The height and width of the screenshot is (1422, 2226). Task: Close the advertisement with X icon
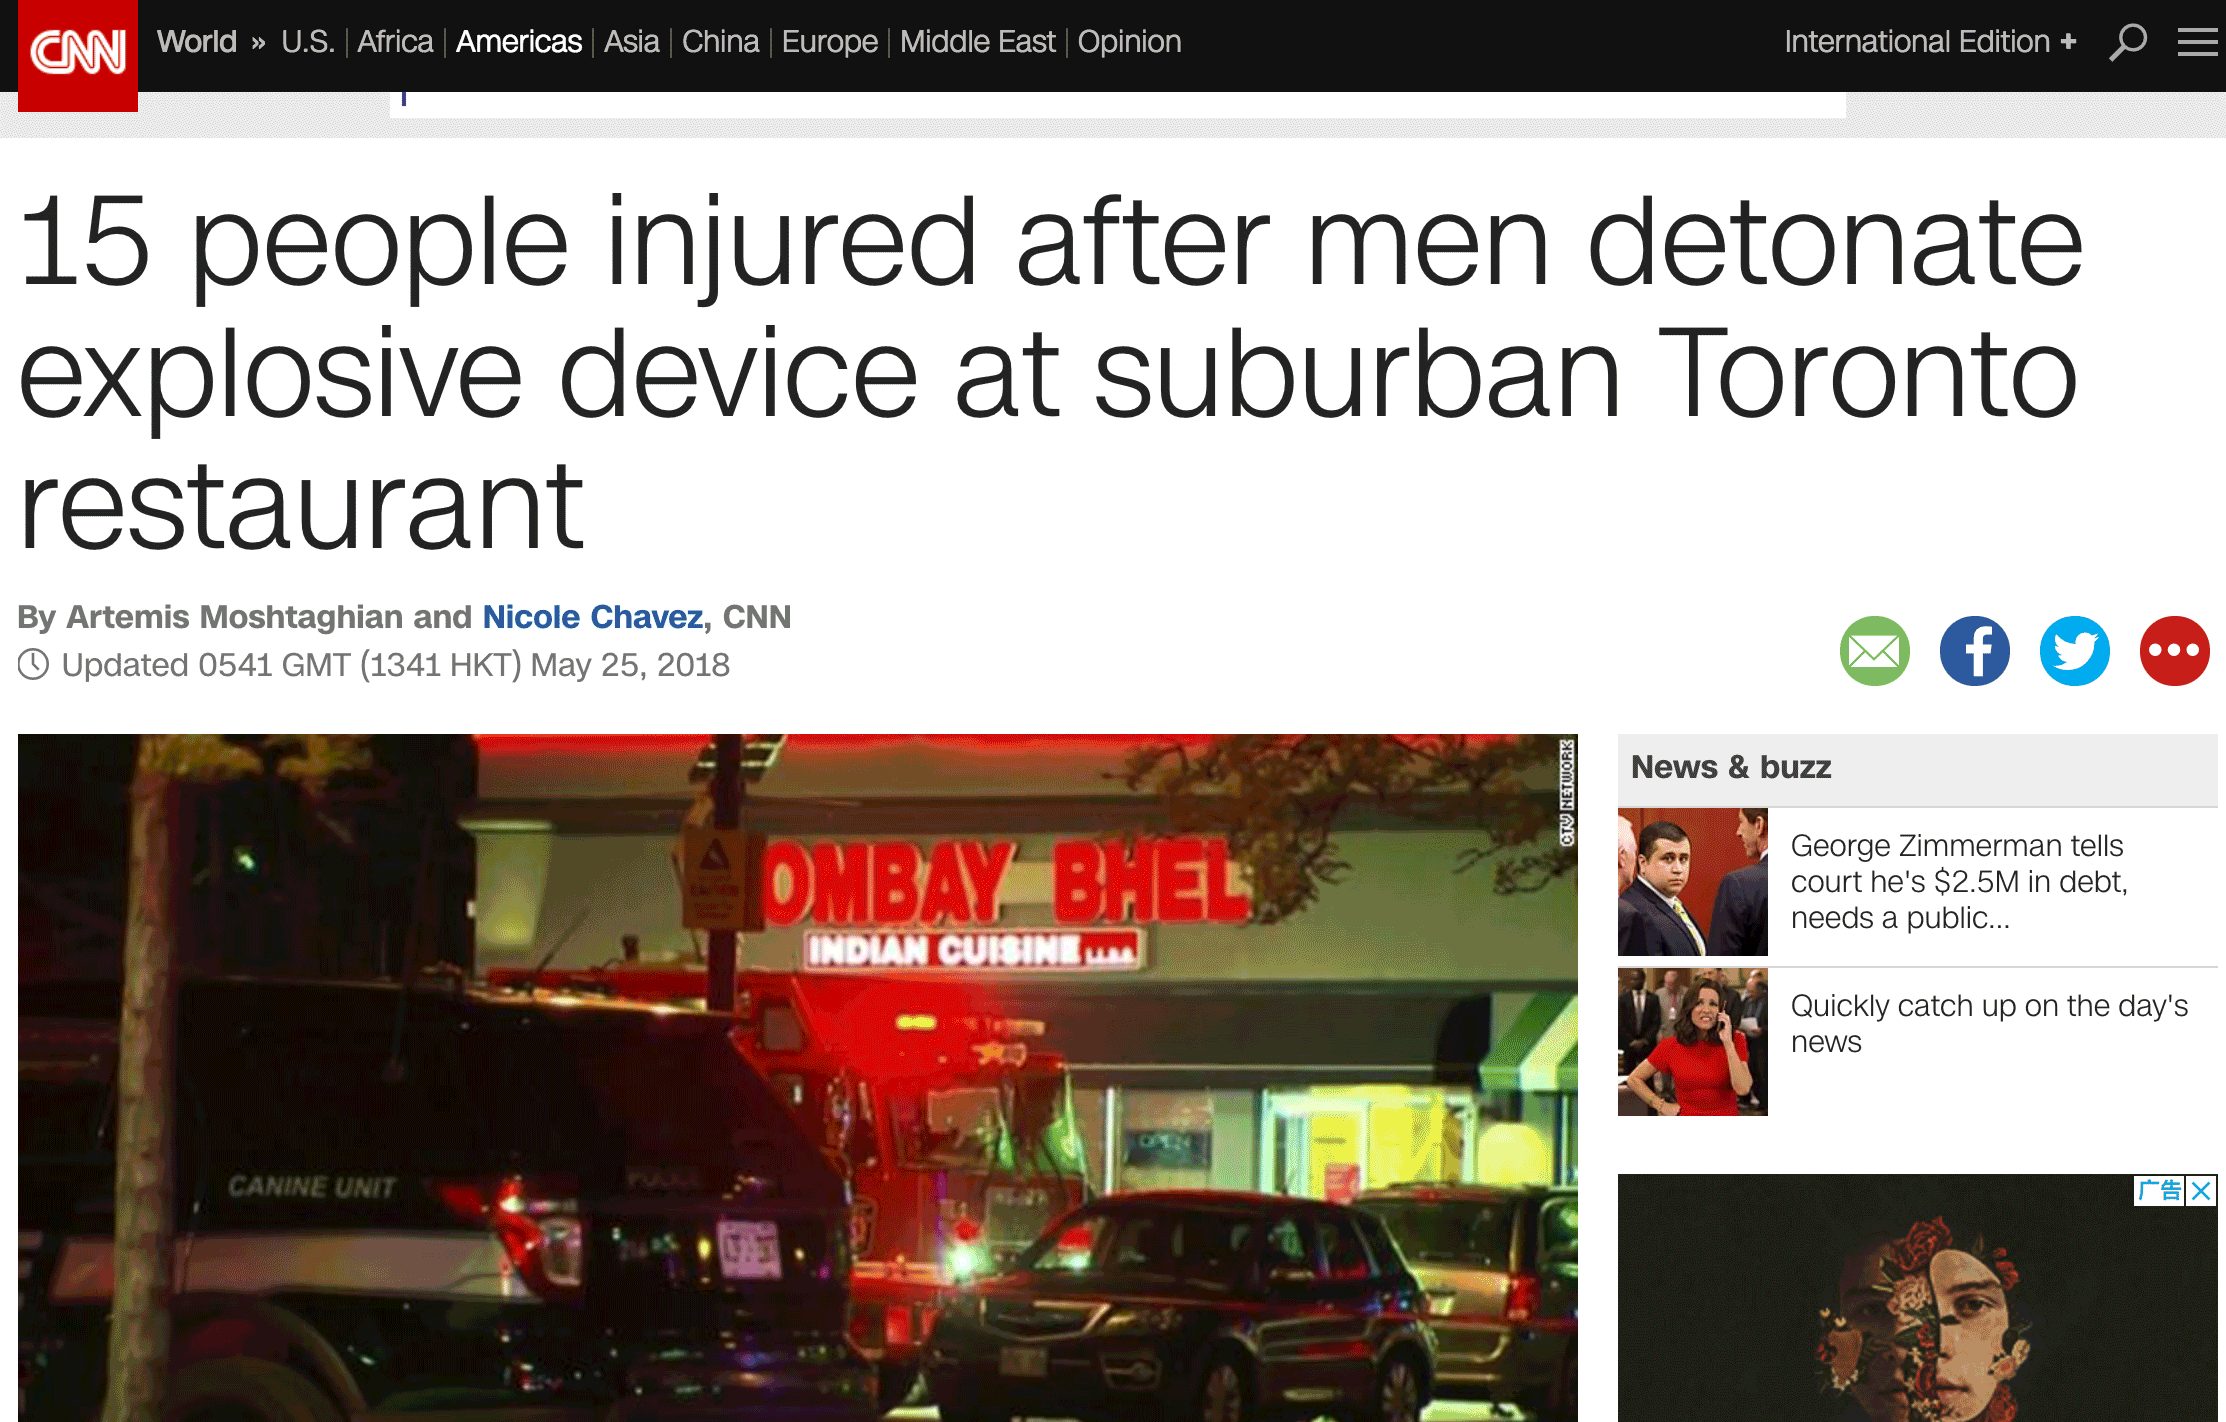click(2201, 1190)
